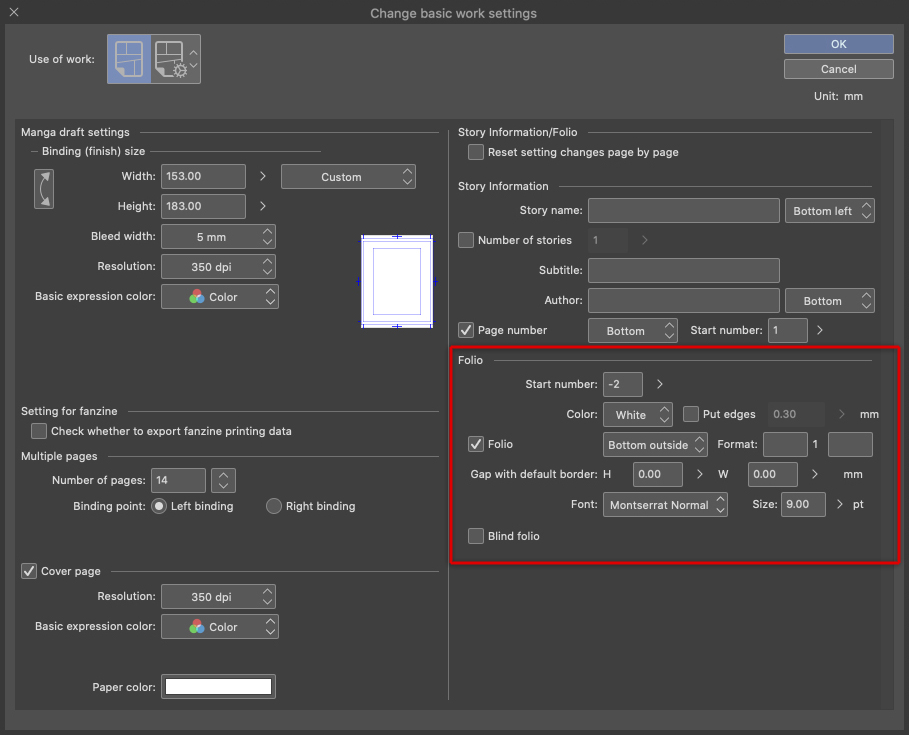Uncheck the Cover page checkbox
909x735 pixels.
[29, 571]
